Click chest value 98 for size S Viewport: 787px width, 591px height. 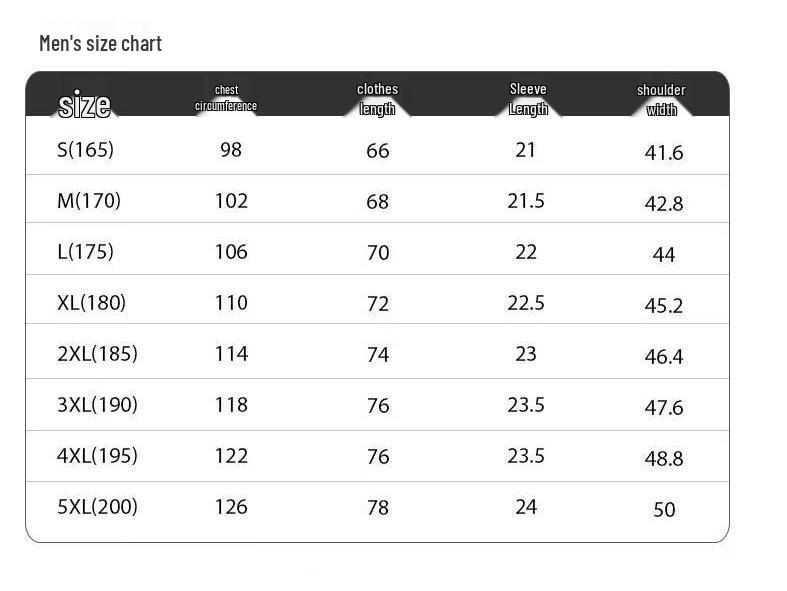231,150
